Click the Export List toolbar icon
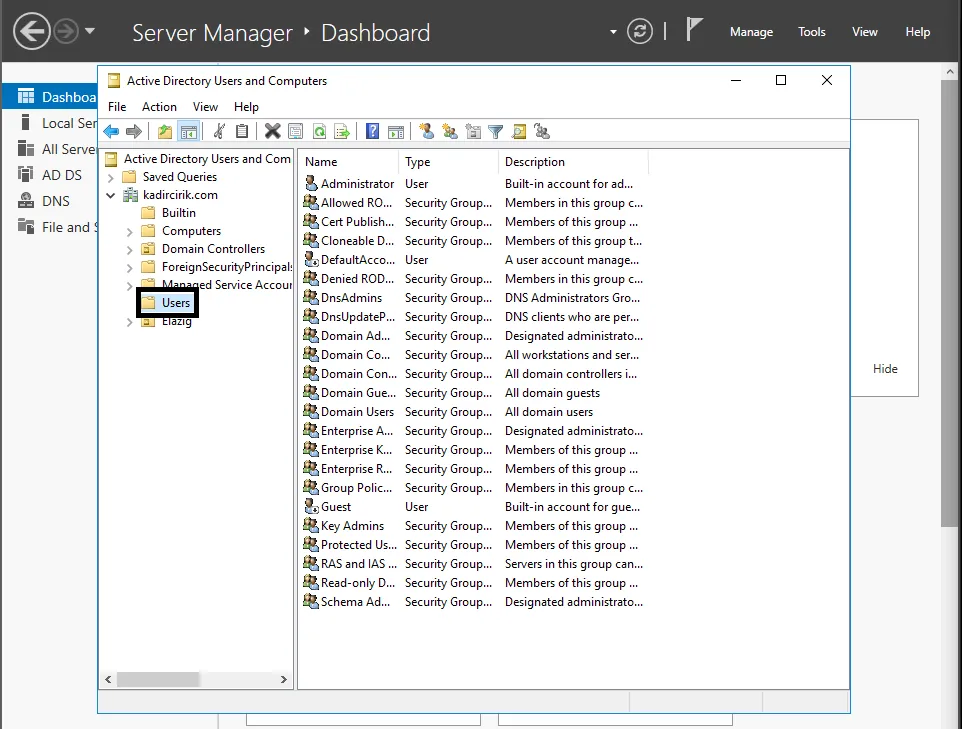 pyautogui.click(x=342, y=131)
